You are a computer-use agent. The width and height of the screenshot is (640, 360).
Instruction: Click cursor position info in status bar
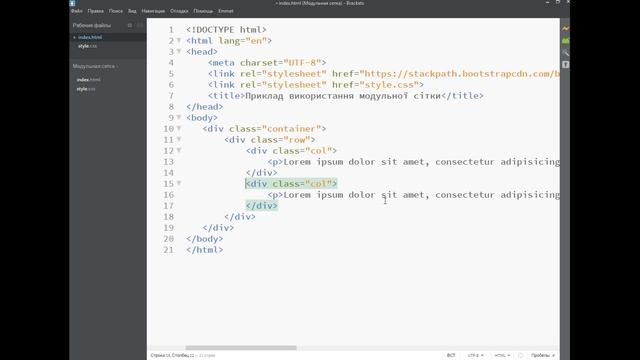[172, 356]
